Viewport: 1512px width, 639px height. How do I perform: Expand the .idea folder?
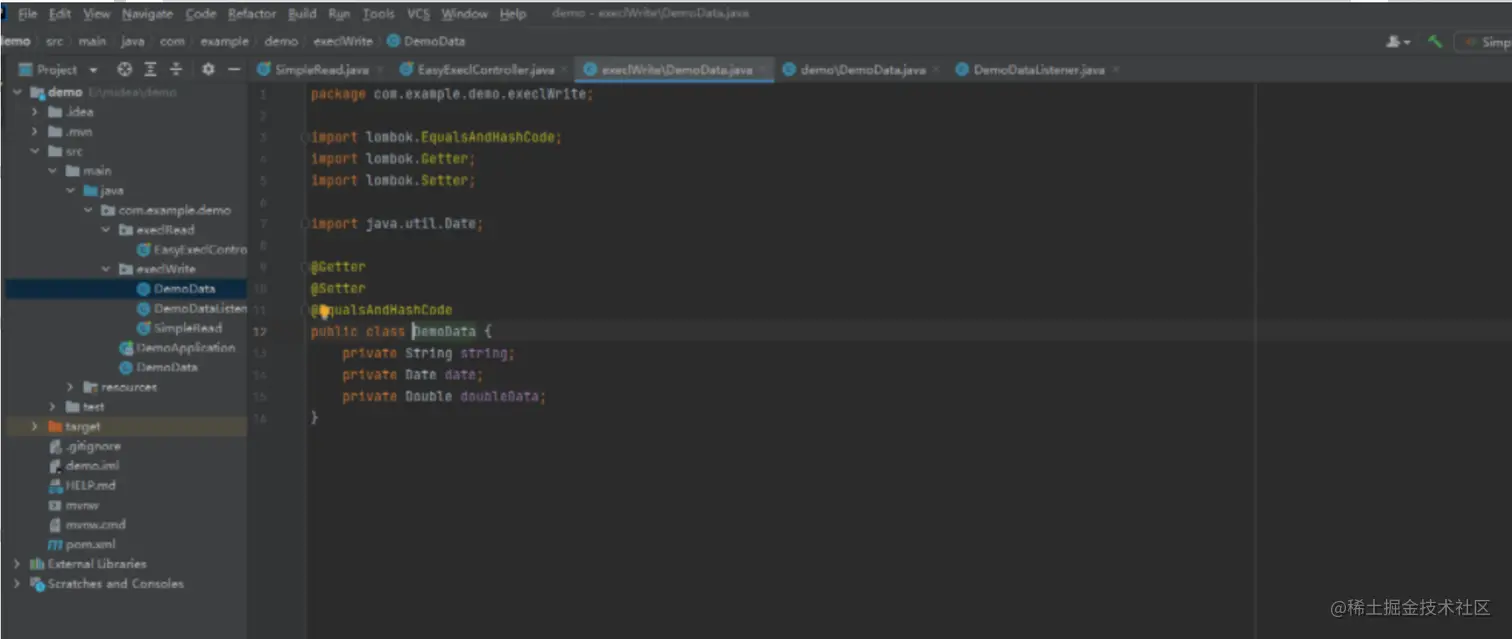34,112
